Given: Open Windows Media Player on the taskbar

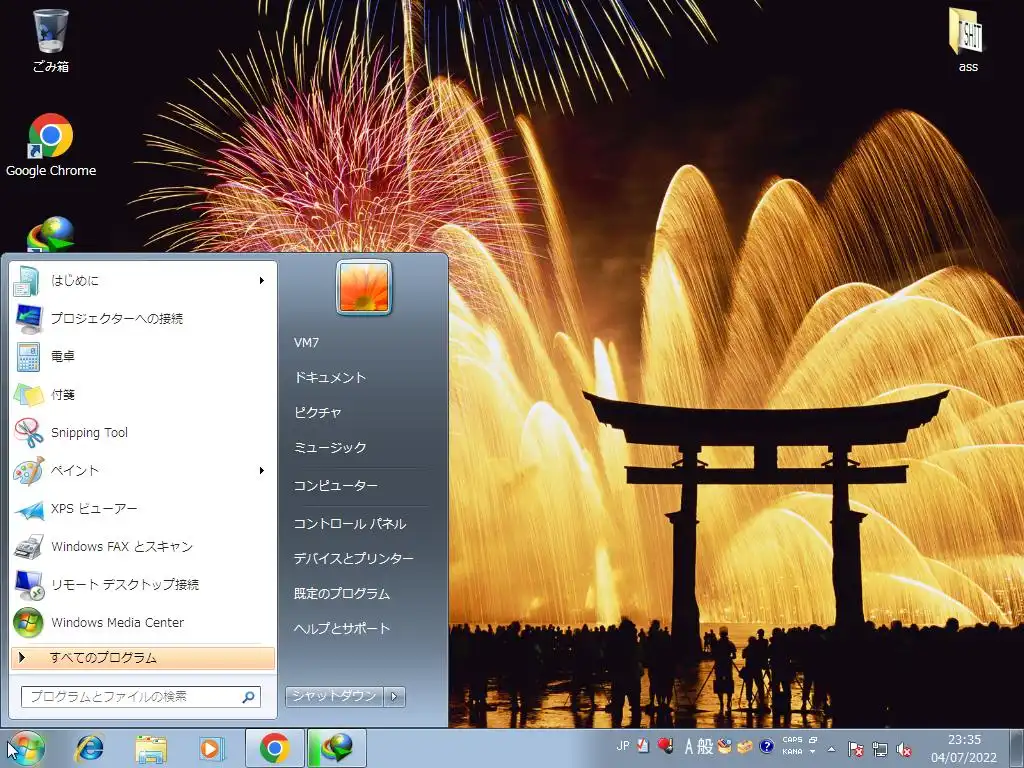Looking at the screenshot, I should point(212,748).
